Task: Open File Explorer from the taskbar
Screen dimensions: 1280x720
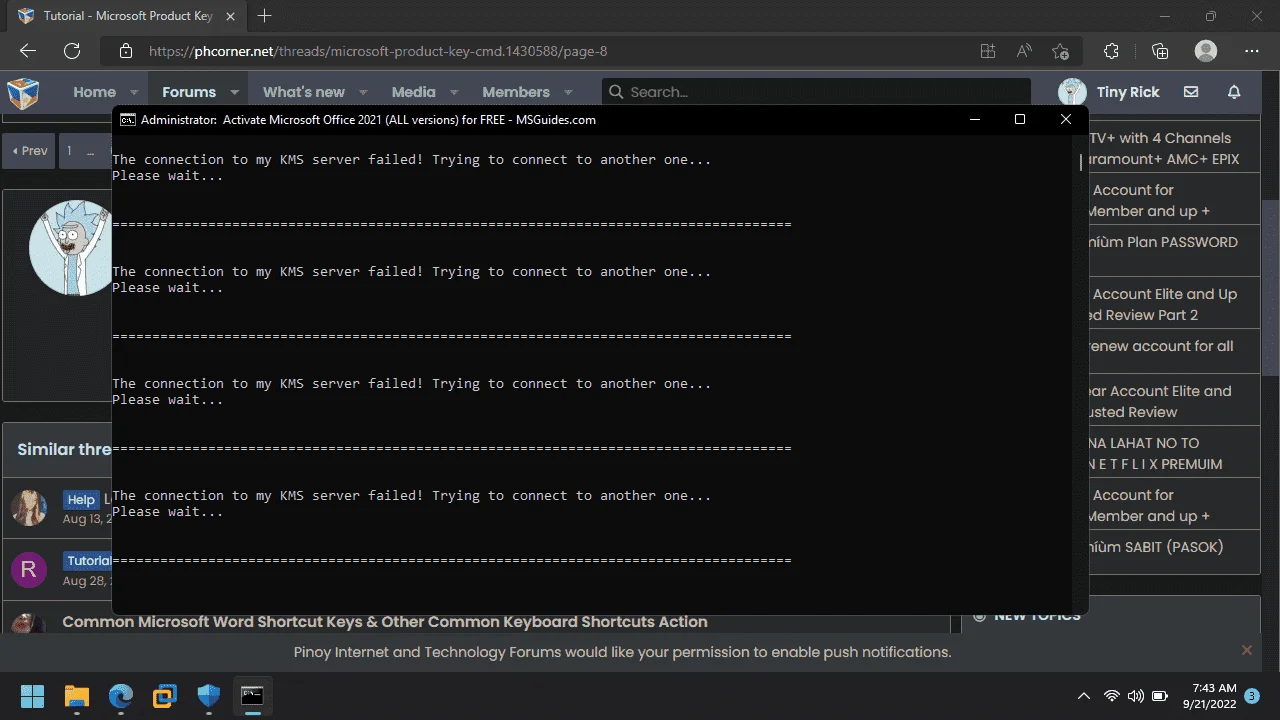Action: pos(77,696)
